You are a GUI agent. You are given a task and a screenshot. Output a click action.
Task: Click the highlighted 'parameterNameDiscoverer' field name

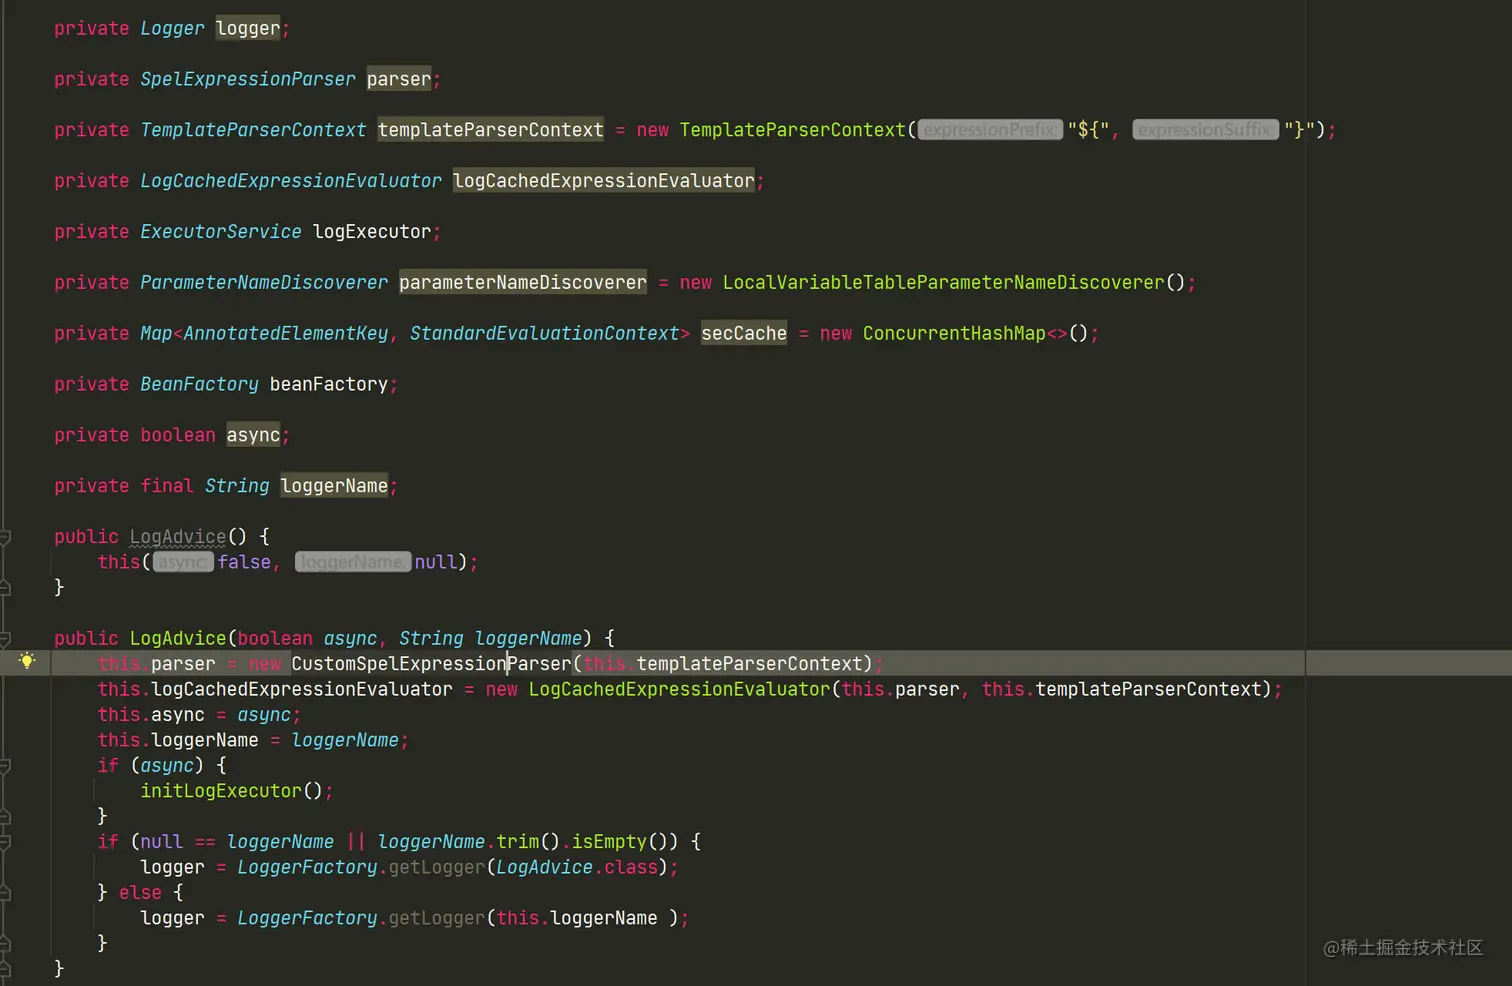tap(523, 283)
